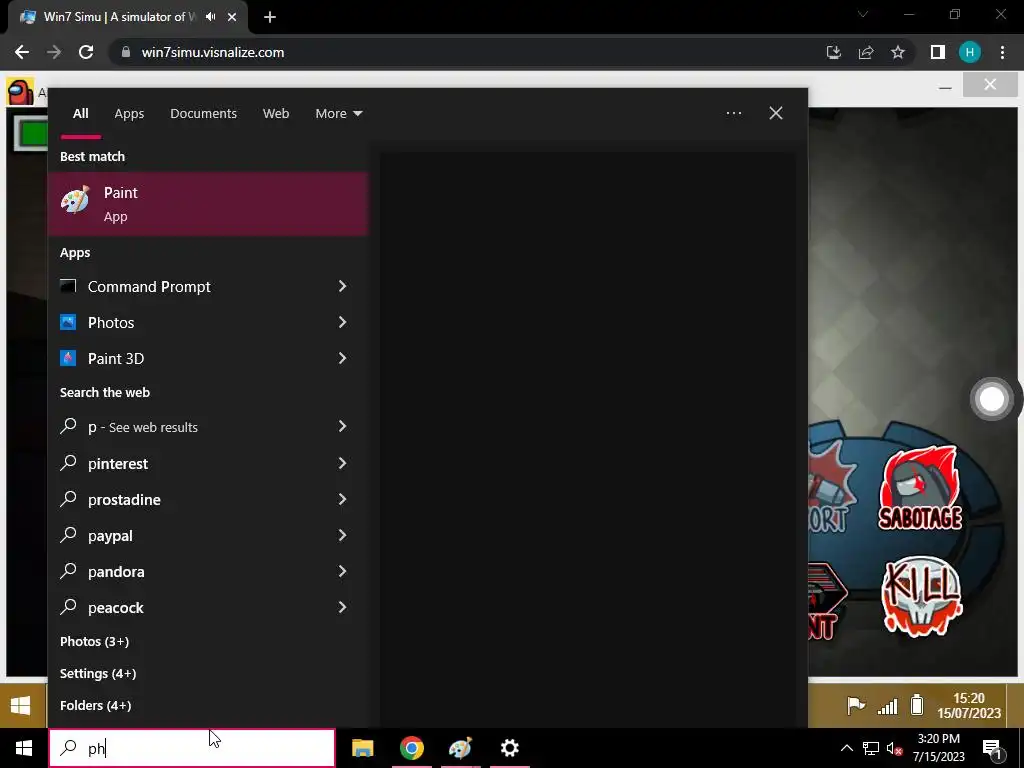This screenshot has width=1024, height=768.
Task: Expand pandora web suggestion chevron
Action: click(x=342, y=571)
